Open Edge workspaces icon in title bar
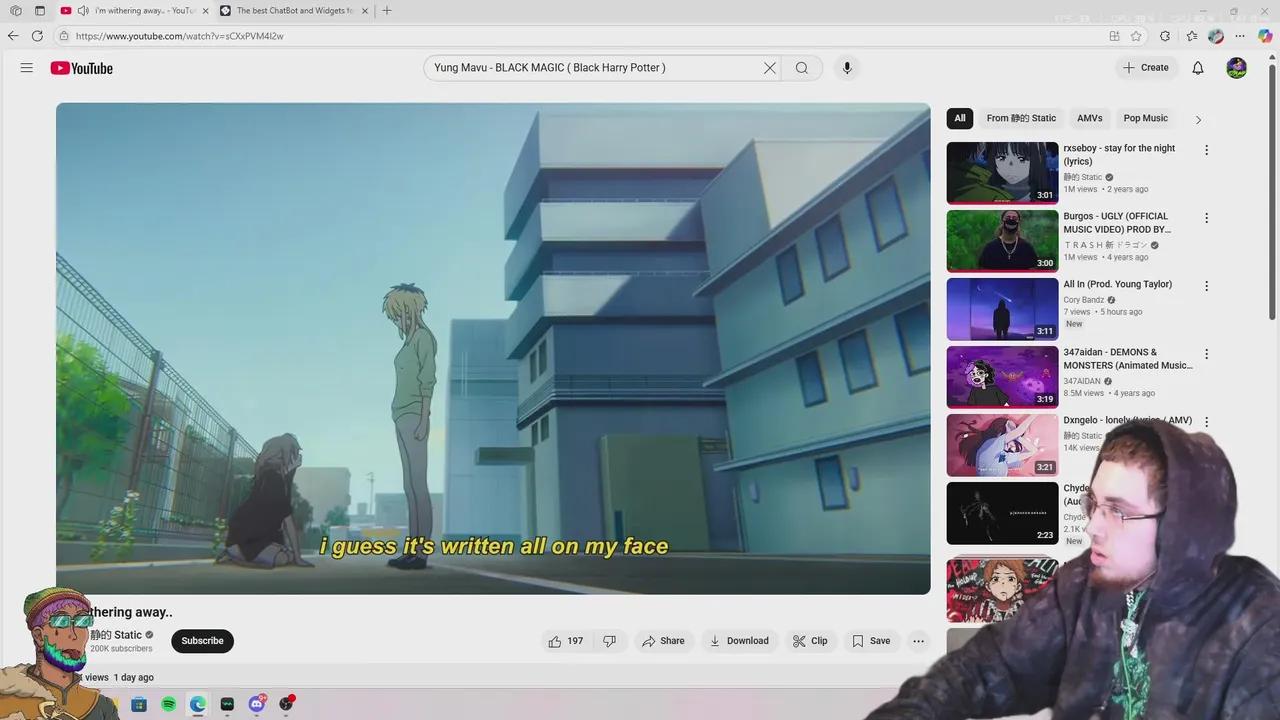This screenshot has height=720, width=1280. pos(15,11)
